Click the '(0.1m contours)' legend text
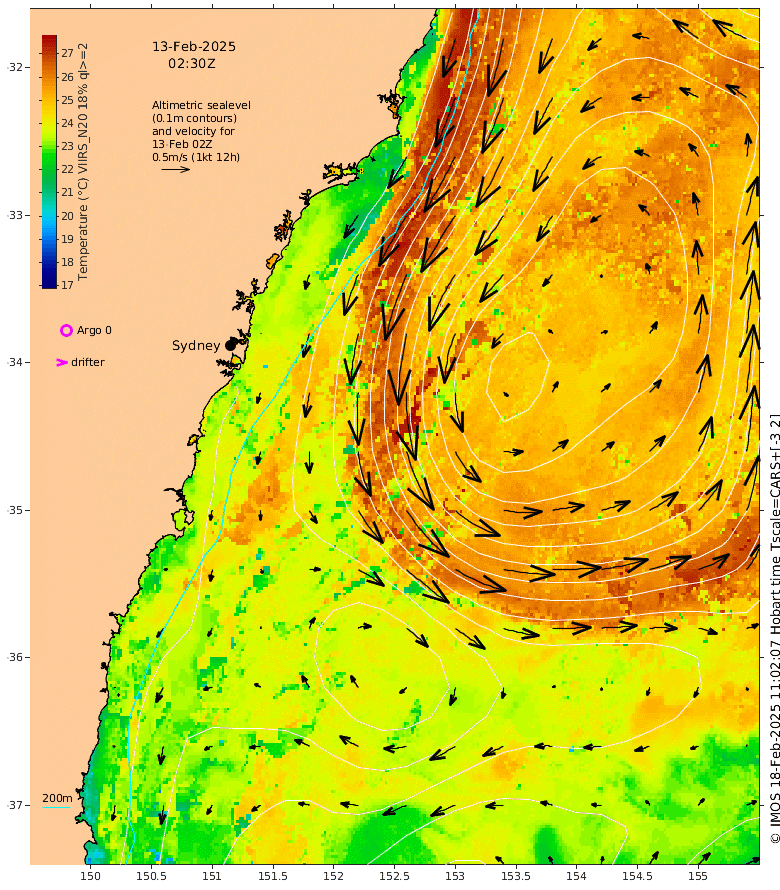This screenshot has height=890, width=780. tap(194, 118)
